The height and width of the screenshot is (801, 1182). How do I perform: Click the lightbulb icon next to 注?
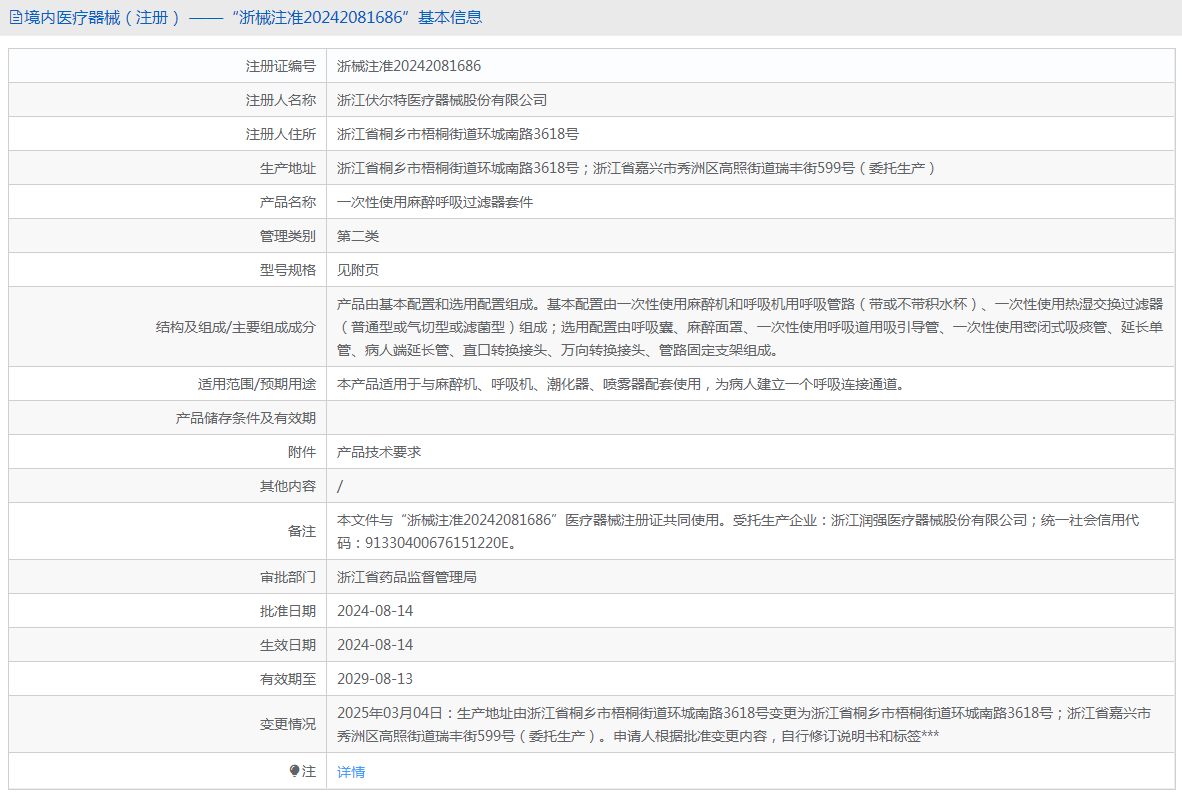[294, 771]
